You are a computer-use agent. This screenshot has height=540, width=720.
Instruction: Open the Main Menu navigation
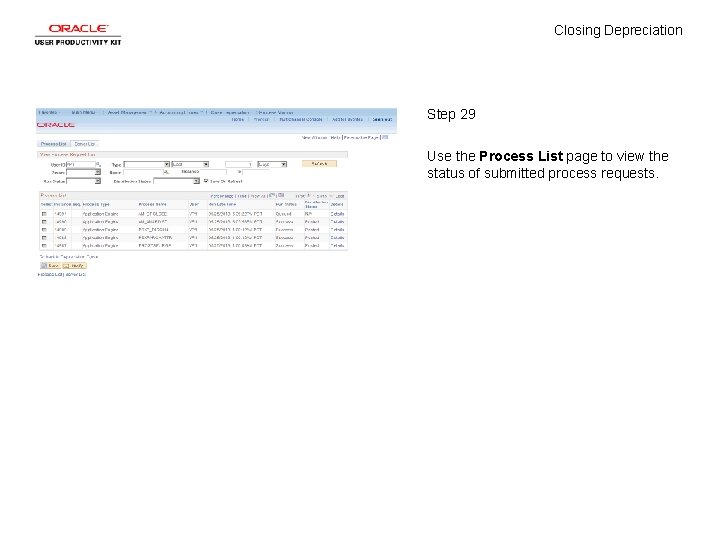84,112
